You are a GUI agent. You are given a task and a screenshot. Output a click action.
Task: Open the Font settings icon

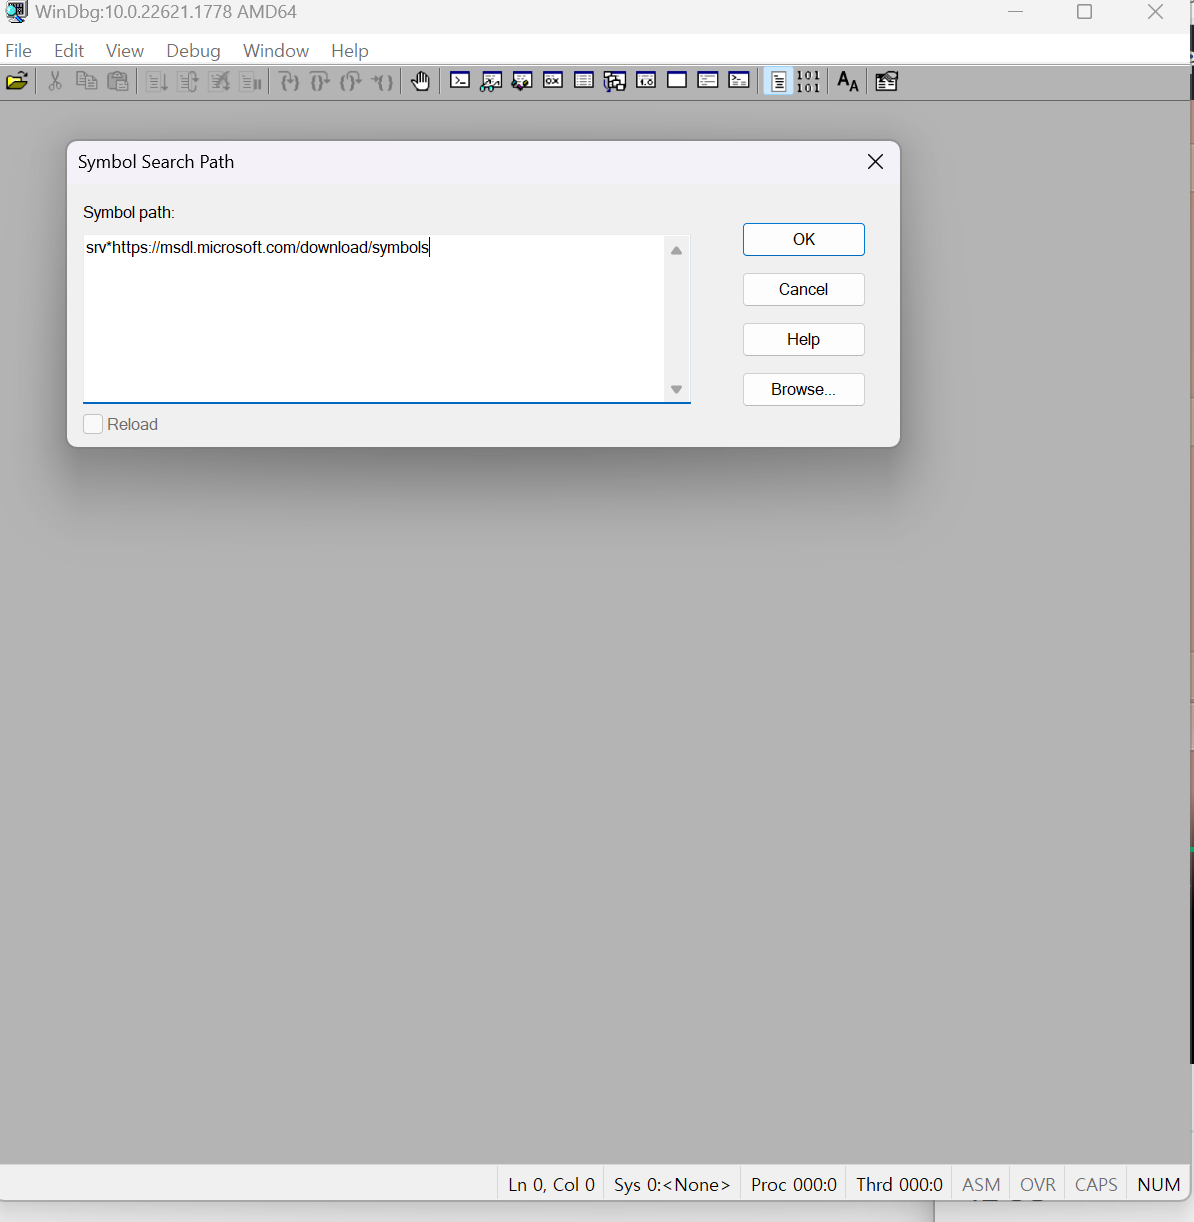(x=848, y=82)
